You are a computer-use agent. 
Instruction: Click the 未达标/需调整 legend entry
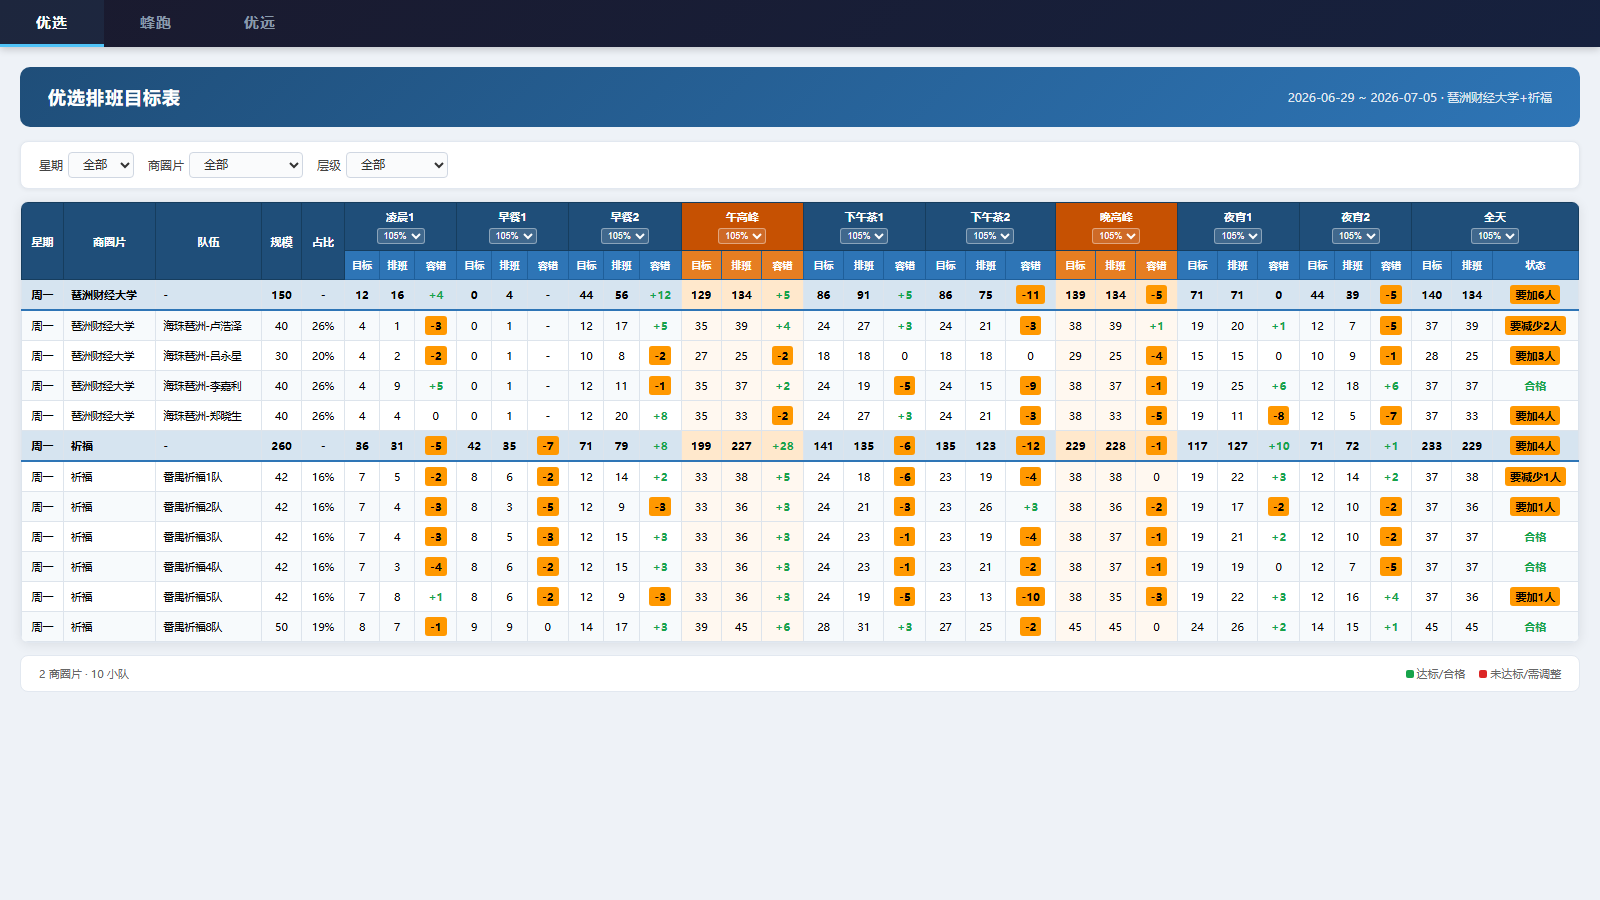click(1520, 674)
